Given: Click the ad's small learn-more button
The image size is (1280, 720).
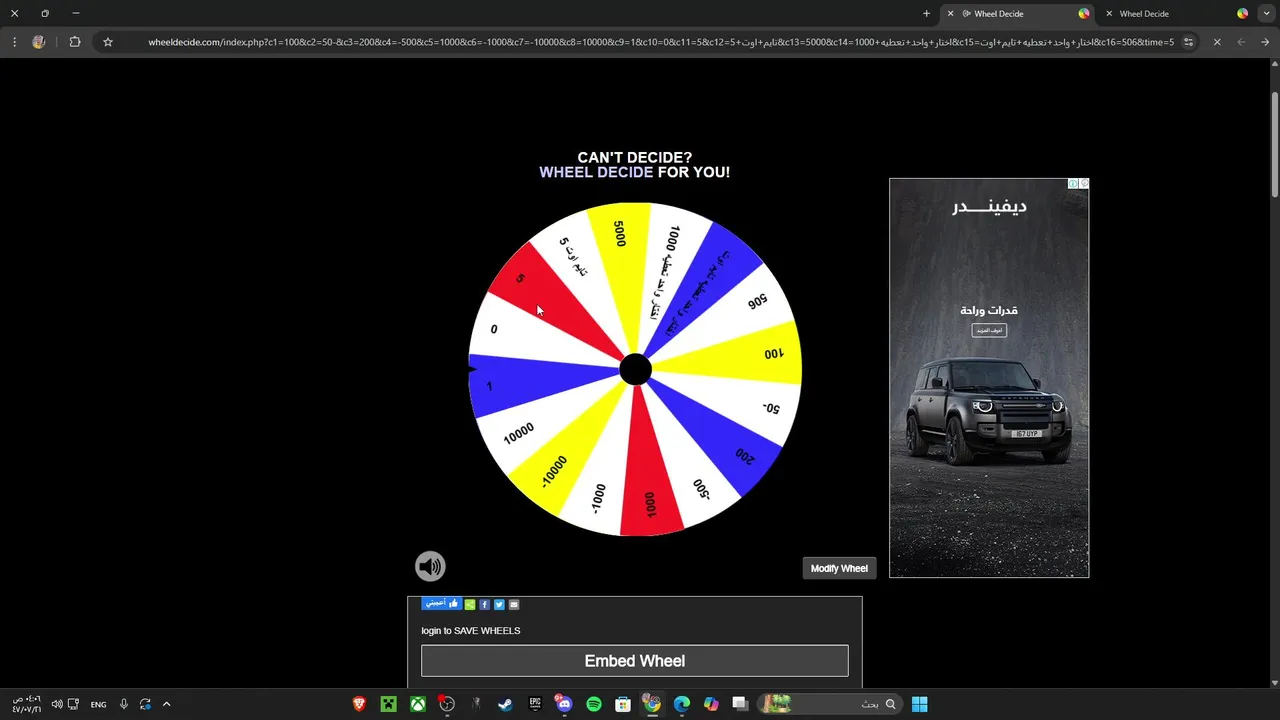Looking at the screenshot, I should coord(989,330).
